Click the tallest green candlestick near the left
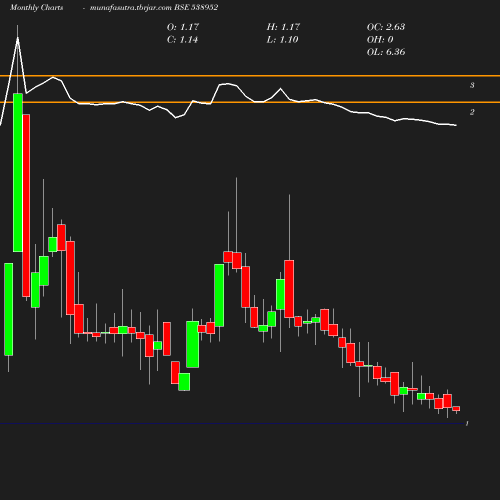 coord(18,173)
